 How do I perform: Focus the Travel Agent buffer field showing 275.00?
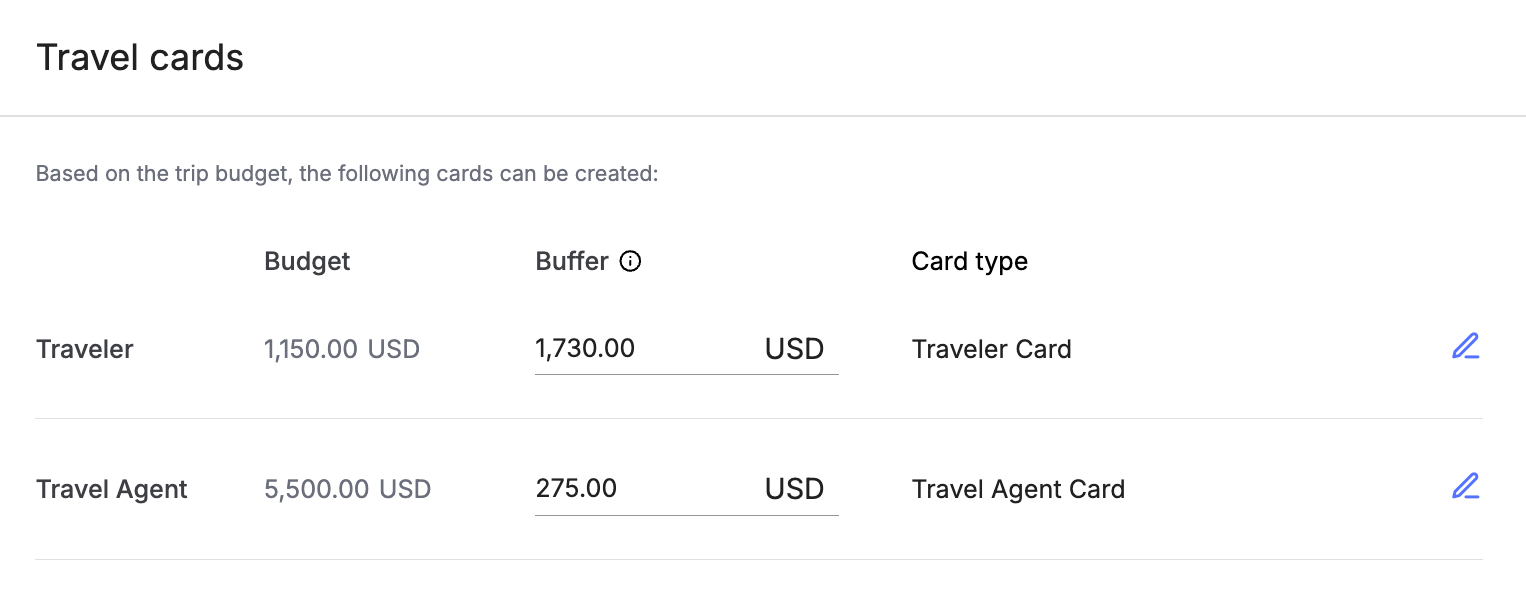click(686, 489)
